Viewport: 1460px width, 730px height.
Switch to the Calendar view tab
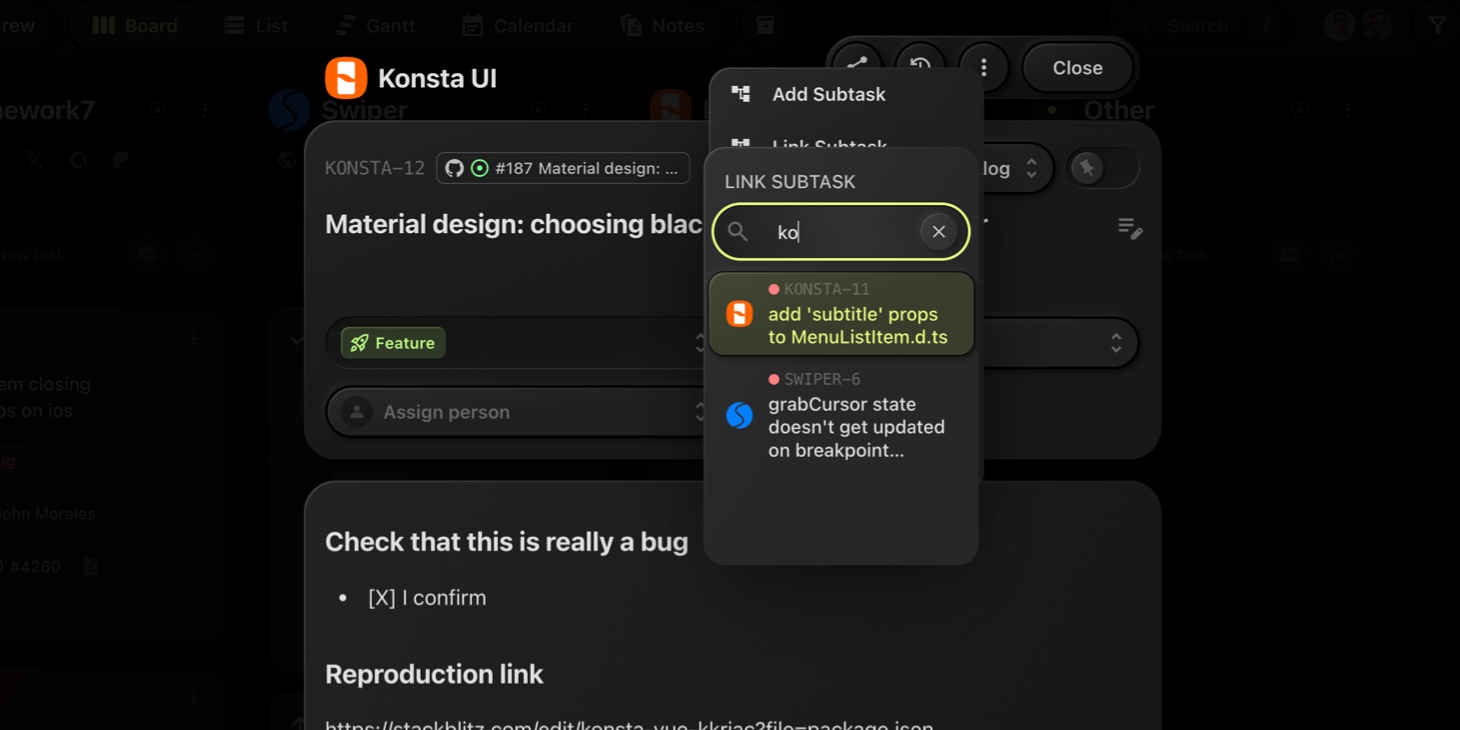pos(517,26)
